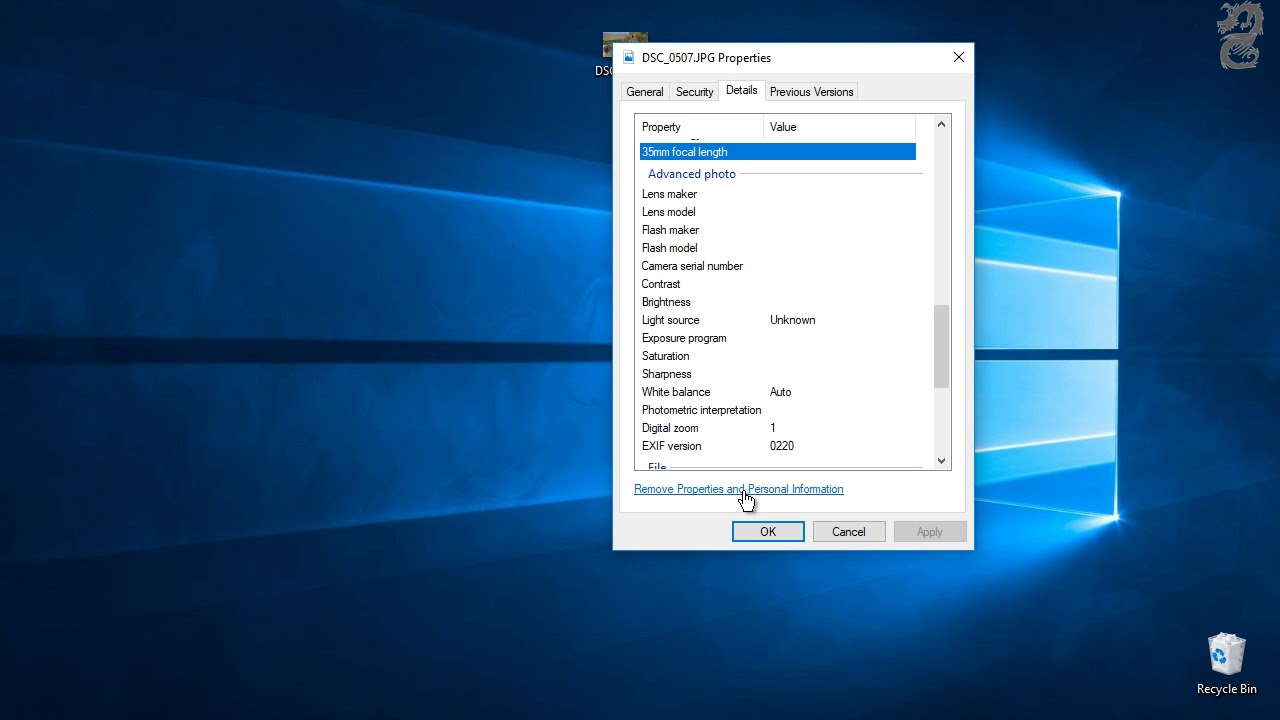The width and height of the screenshot is (1280, 720).
Task: Click the scroll down arrow in property list
Action: click(x=941, y=461)
